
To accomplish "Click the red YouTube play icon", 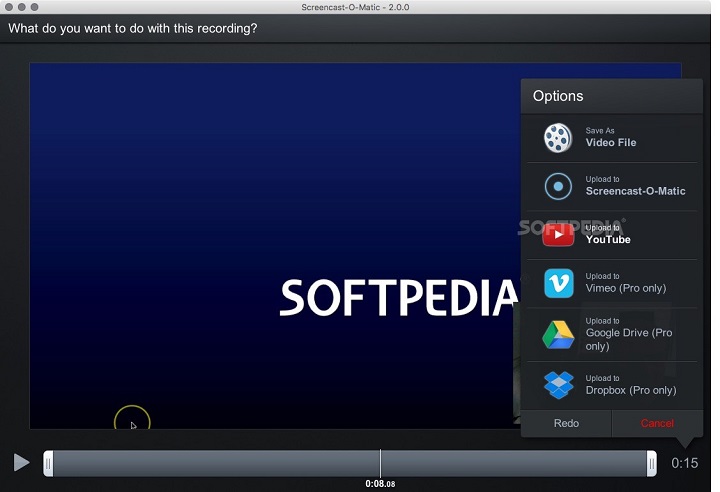I will coord(558,235).
